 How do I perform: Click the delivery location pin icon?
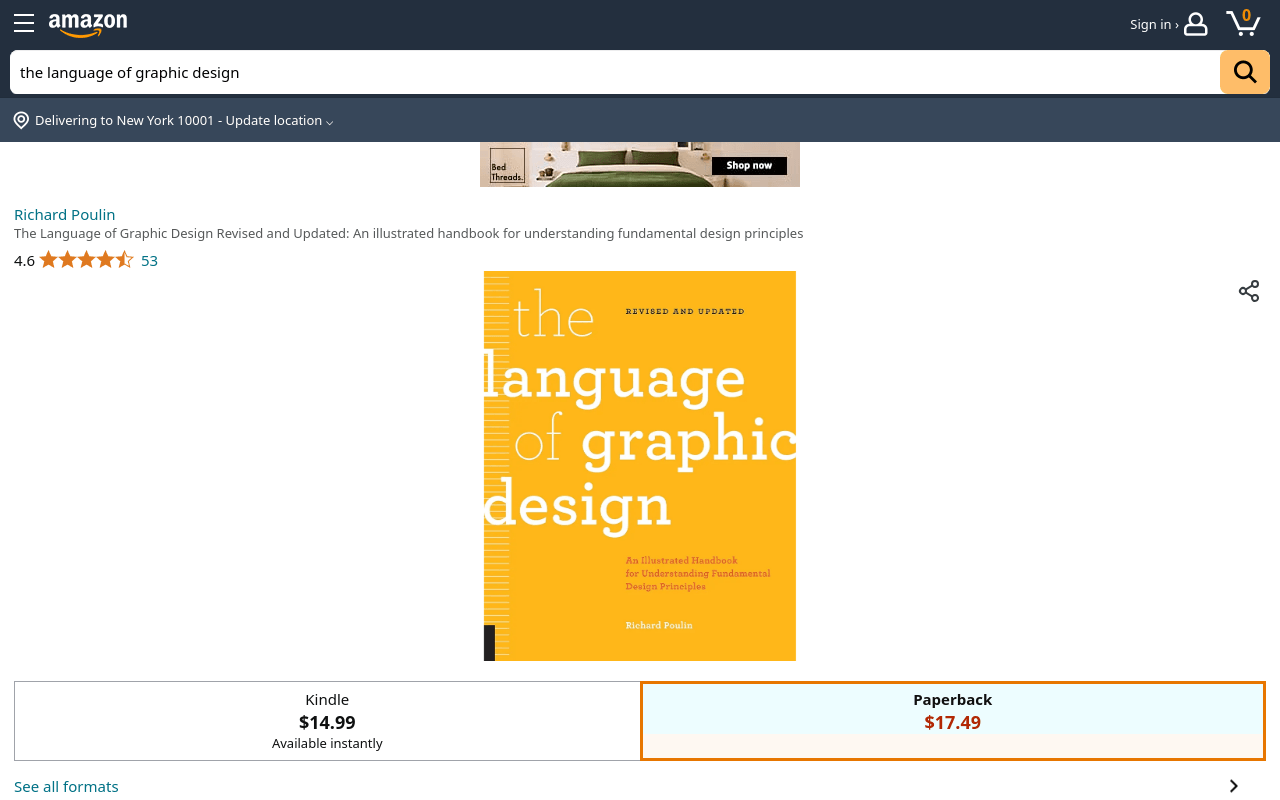(x=21, y=120)
